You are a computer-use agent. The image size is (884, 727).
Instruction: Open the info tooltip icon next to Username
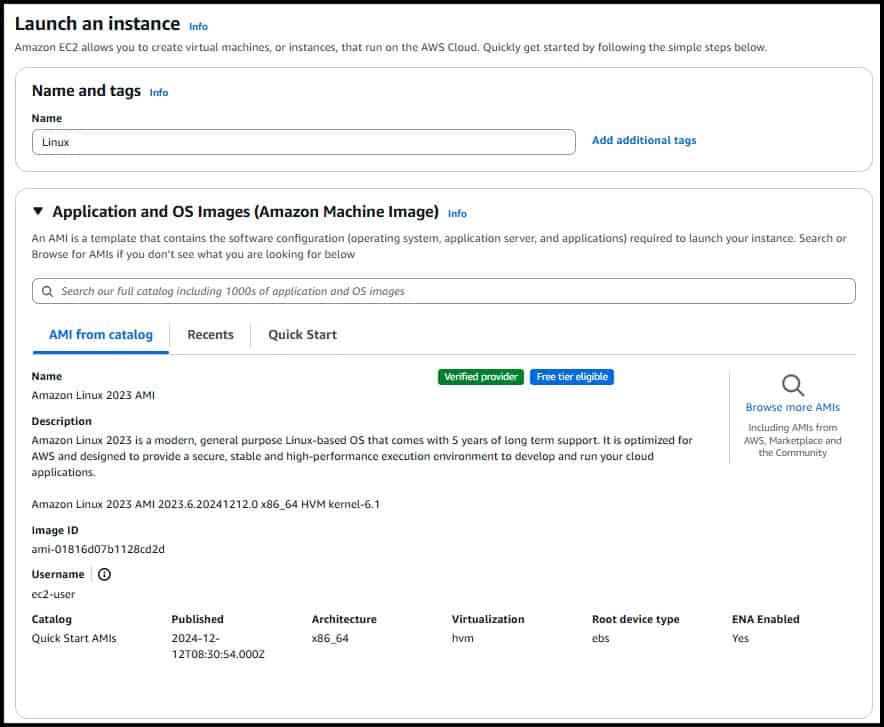[x=104, y=573]
